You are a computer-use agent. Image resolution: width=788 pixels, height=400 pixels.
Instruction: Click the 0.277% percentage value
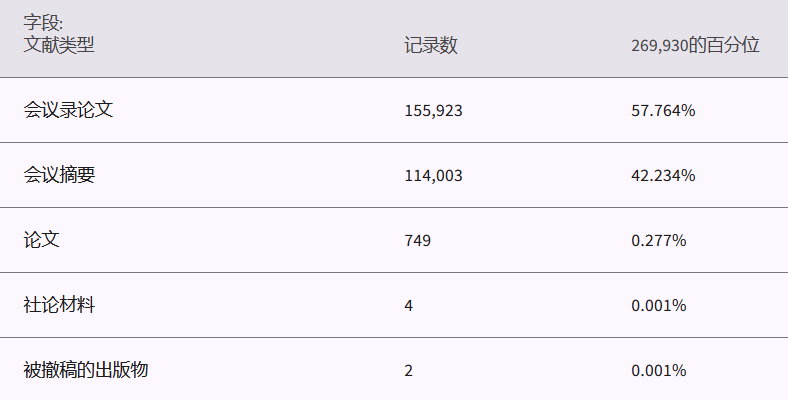pyautogui.click(x=659, y=240)
